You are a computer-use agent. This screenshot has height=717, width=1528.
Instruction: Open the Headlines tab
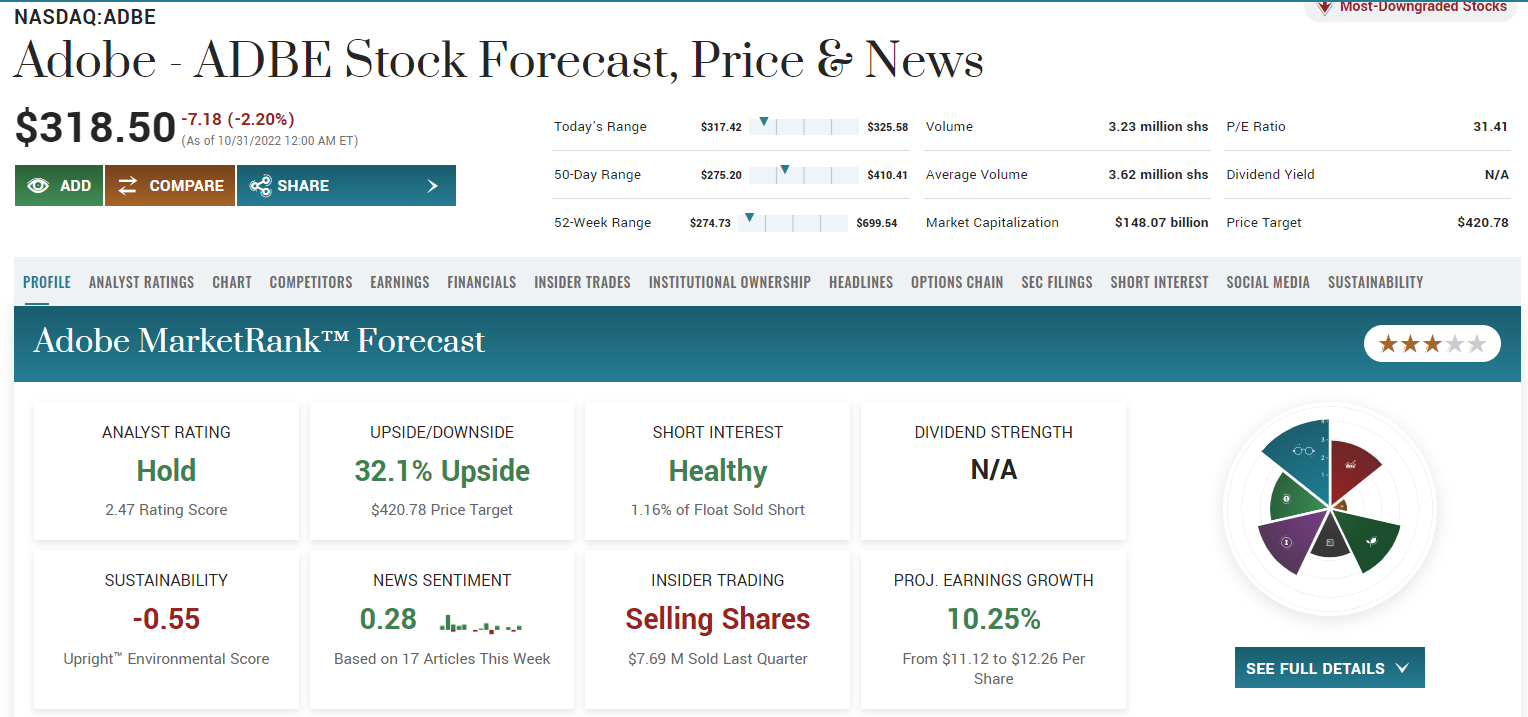point(861,282)
